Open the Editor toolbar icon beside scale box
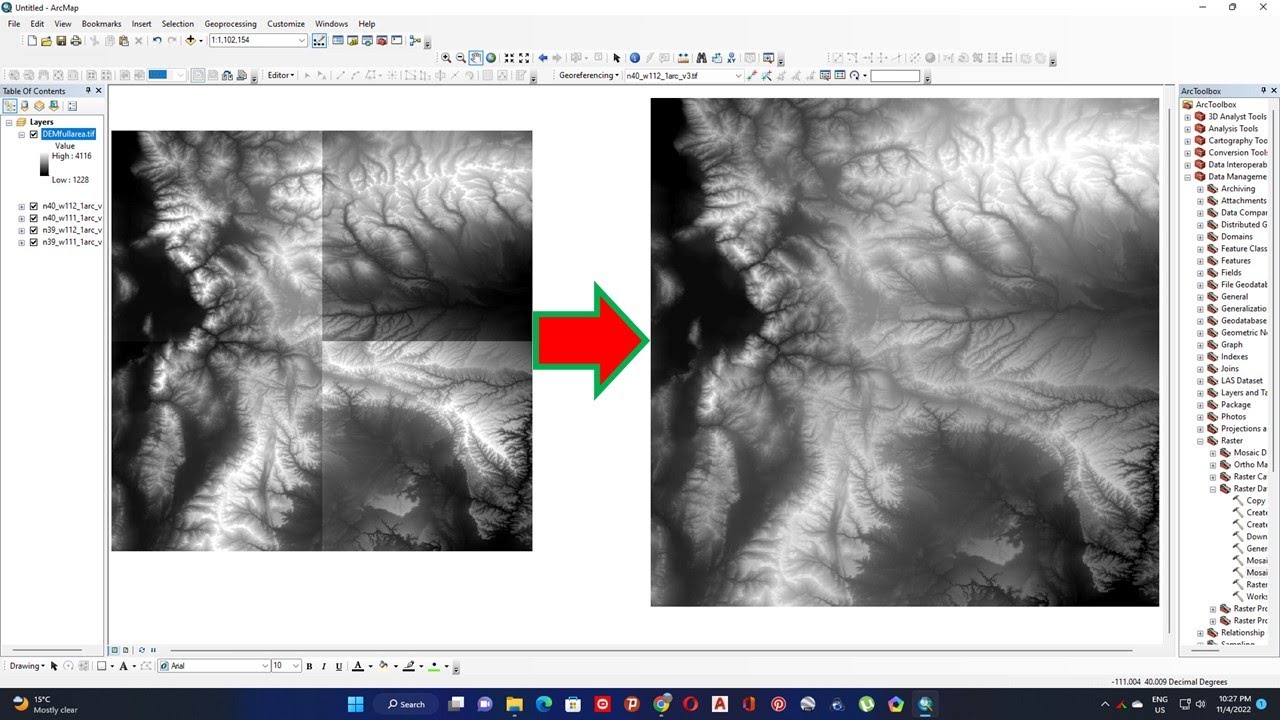 (319, 41)
